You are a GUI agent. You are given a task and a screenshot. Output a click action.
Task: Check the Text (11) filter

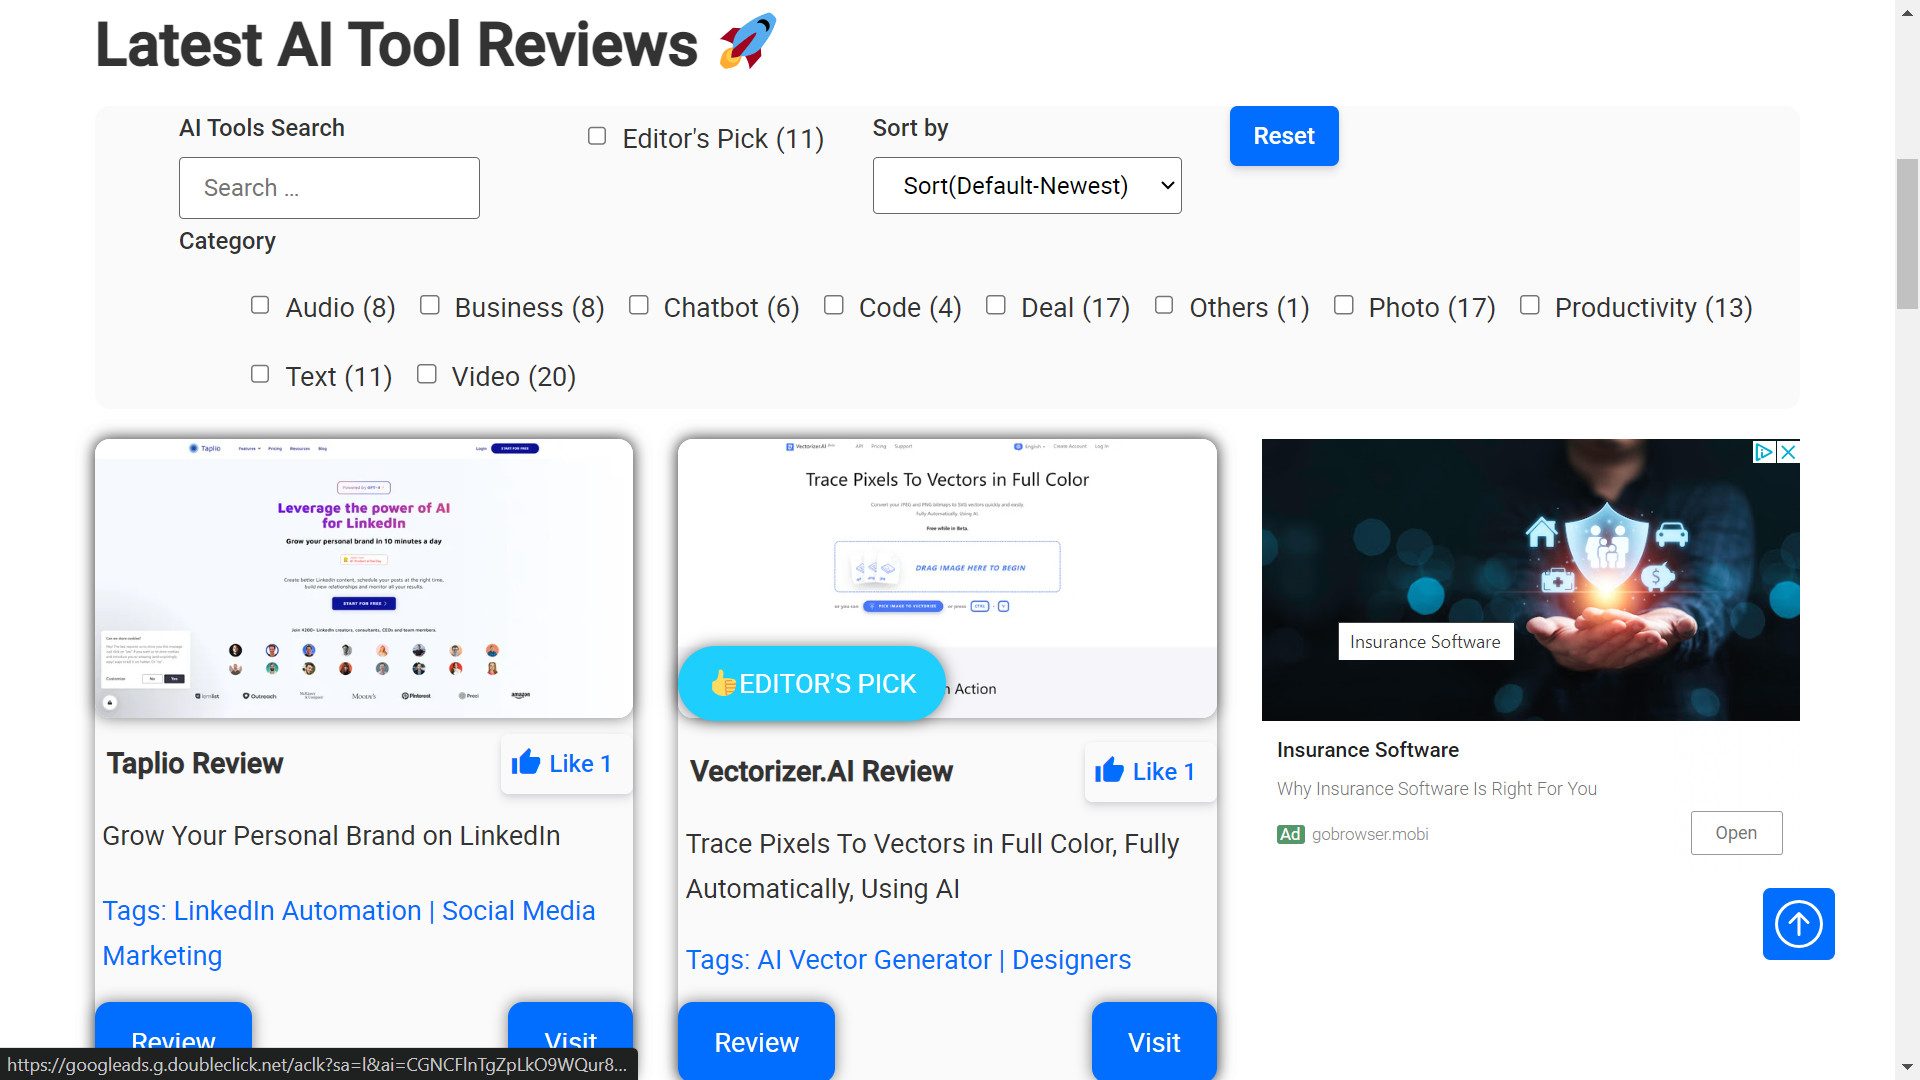point(260,374)
